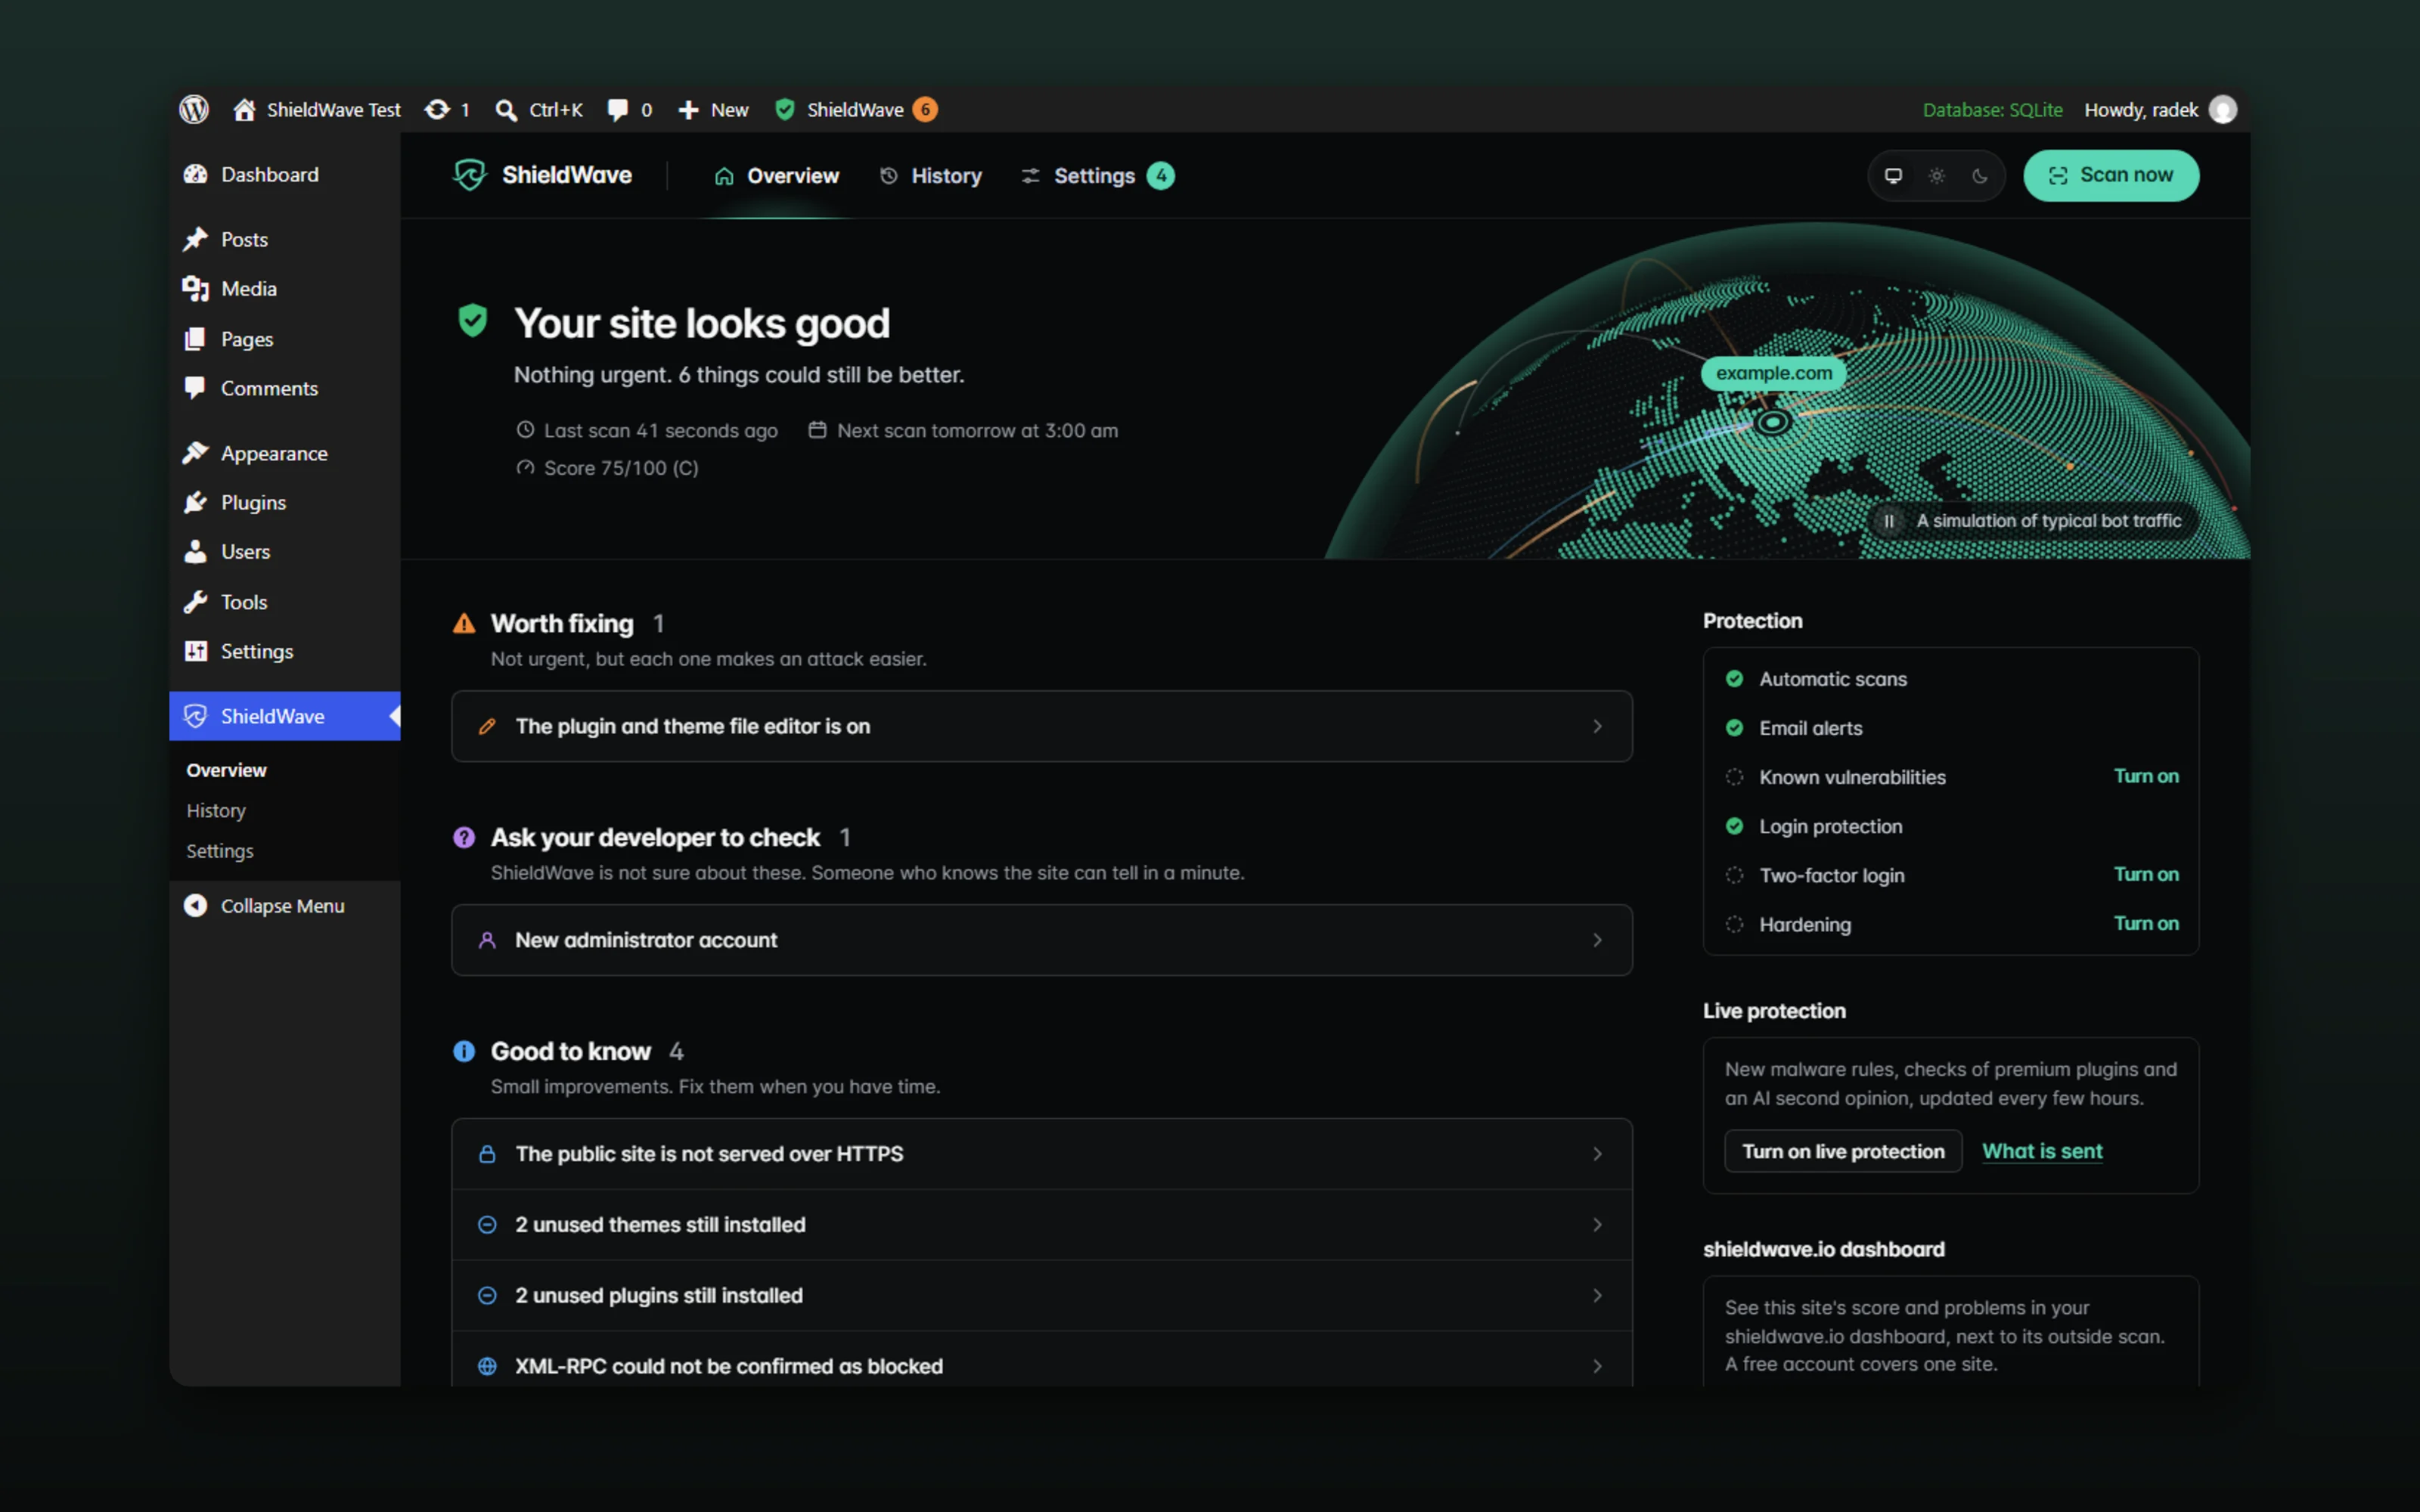Click the + New admin bar item
Viewport: 2420px width, 1512px height.
point(713,109)
